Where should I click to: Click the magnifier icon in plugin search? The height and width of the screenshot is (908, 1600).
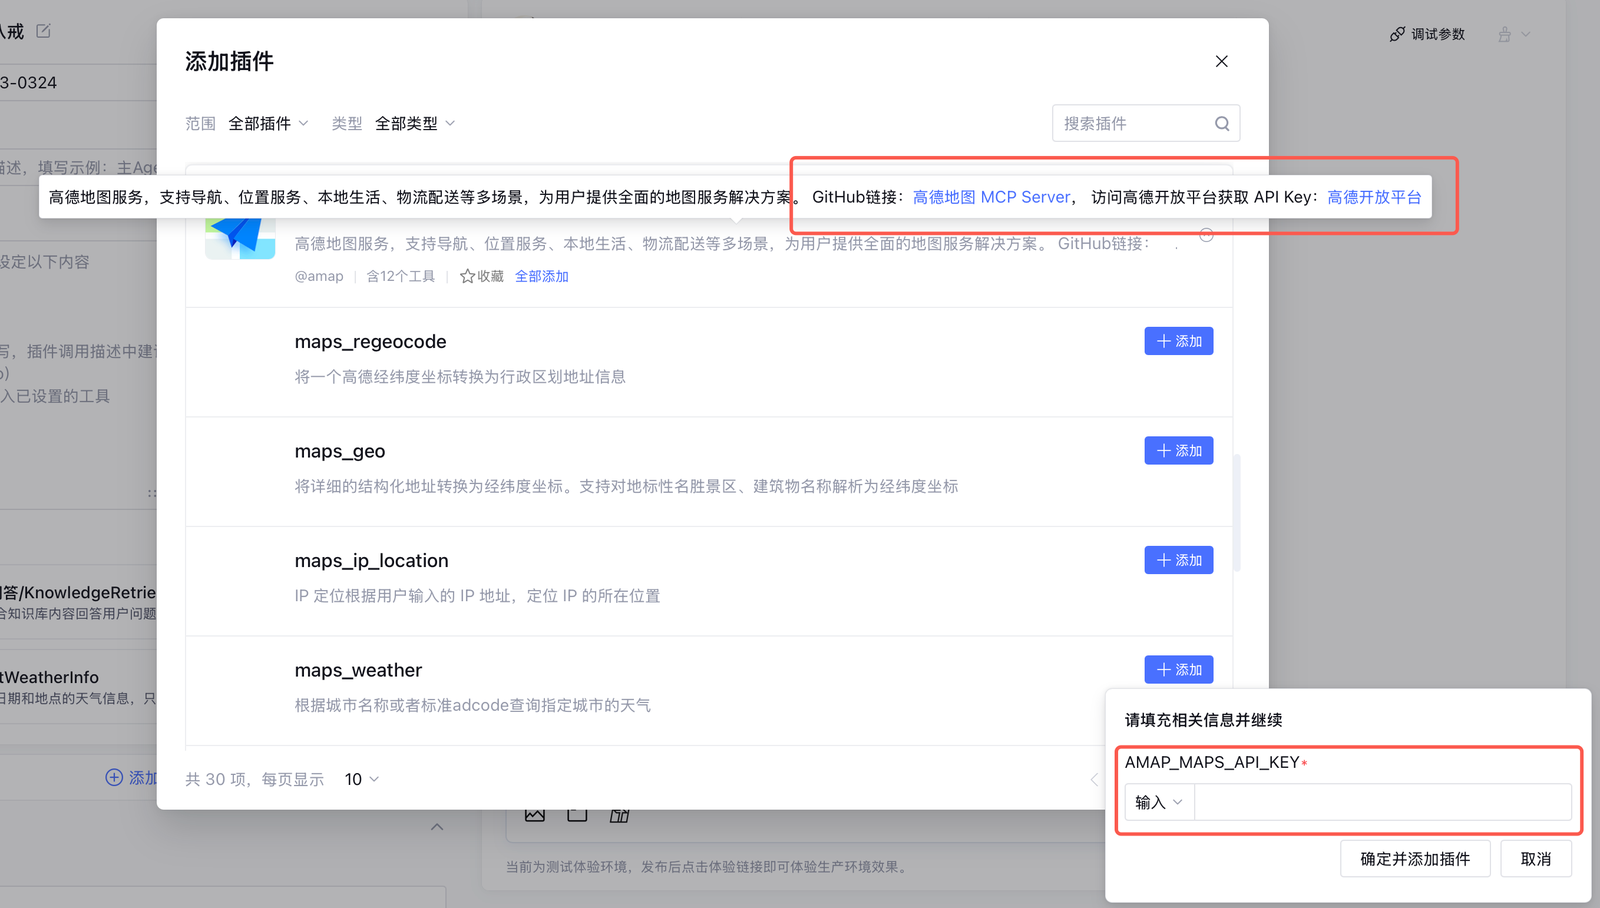click(1221, 124)
